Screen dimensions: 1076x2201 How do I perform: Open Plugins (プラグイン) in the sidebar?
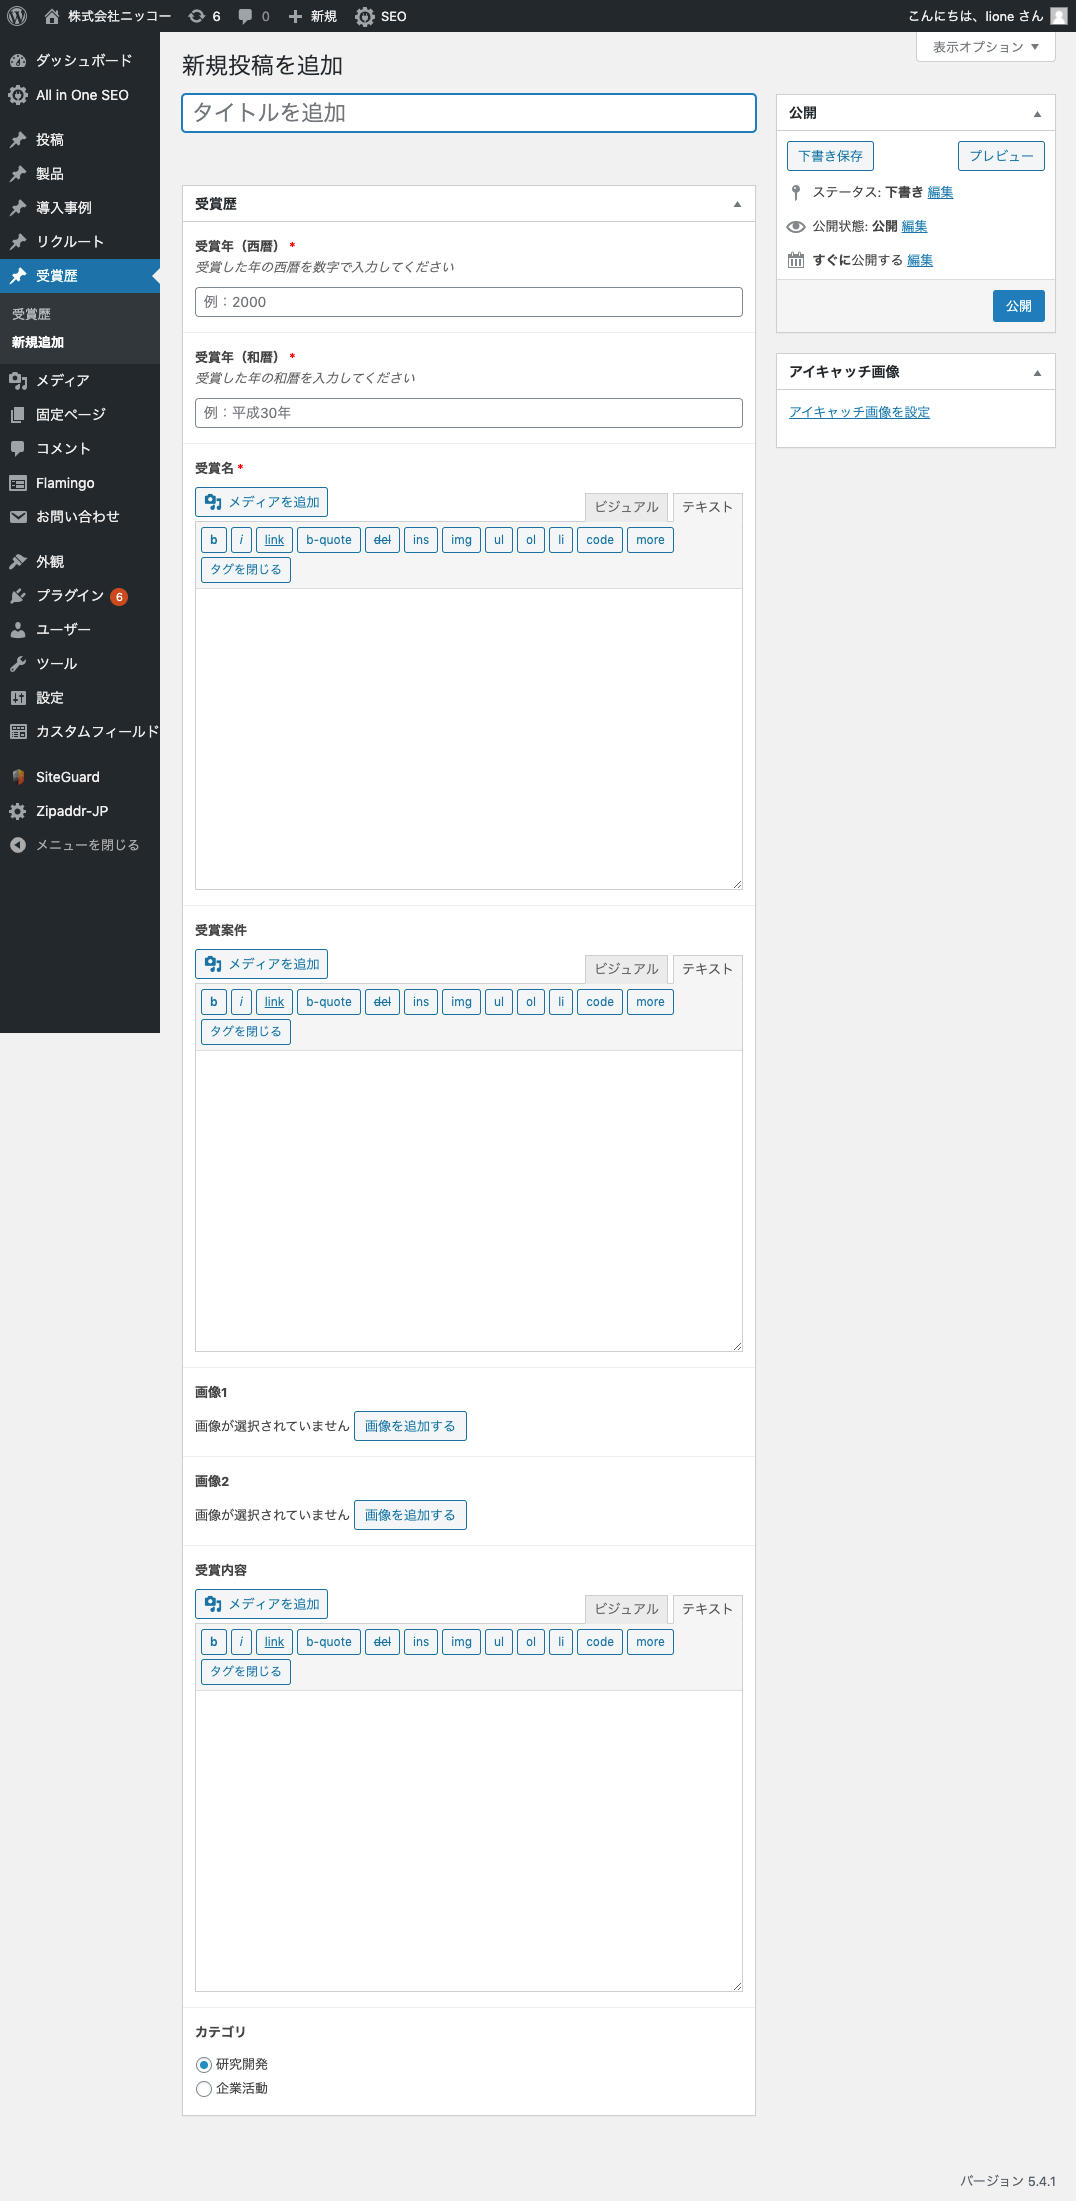[69, 596]
